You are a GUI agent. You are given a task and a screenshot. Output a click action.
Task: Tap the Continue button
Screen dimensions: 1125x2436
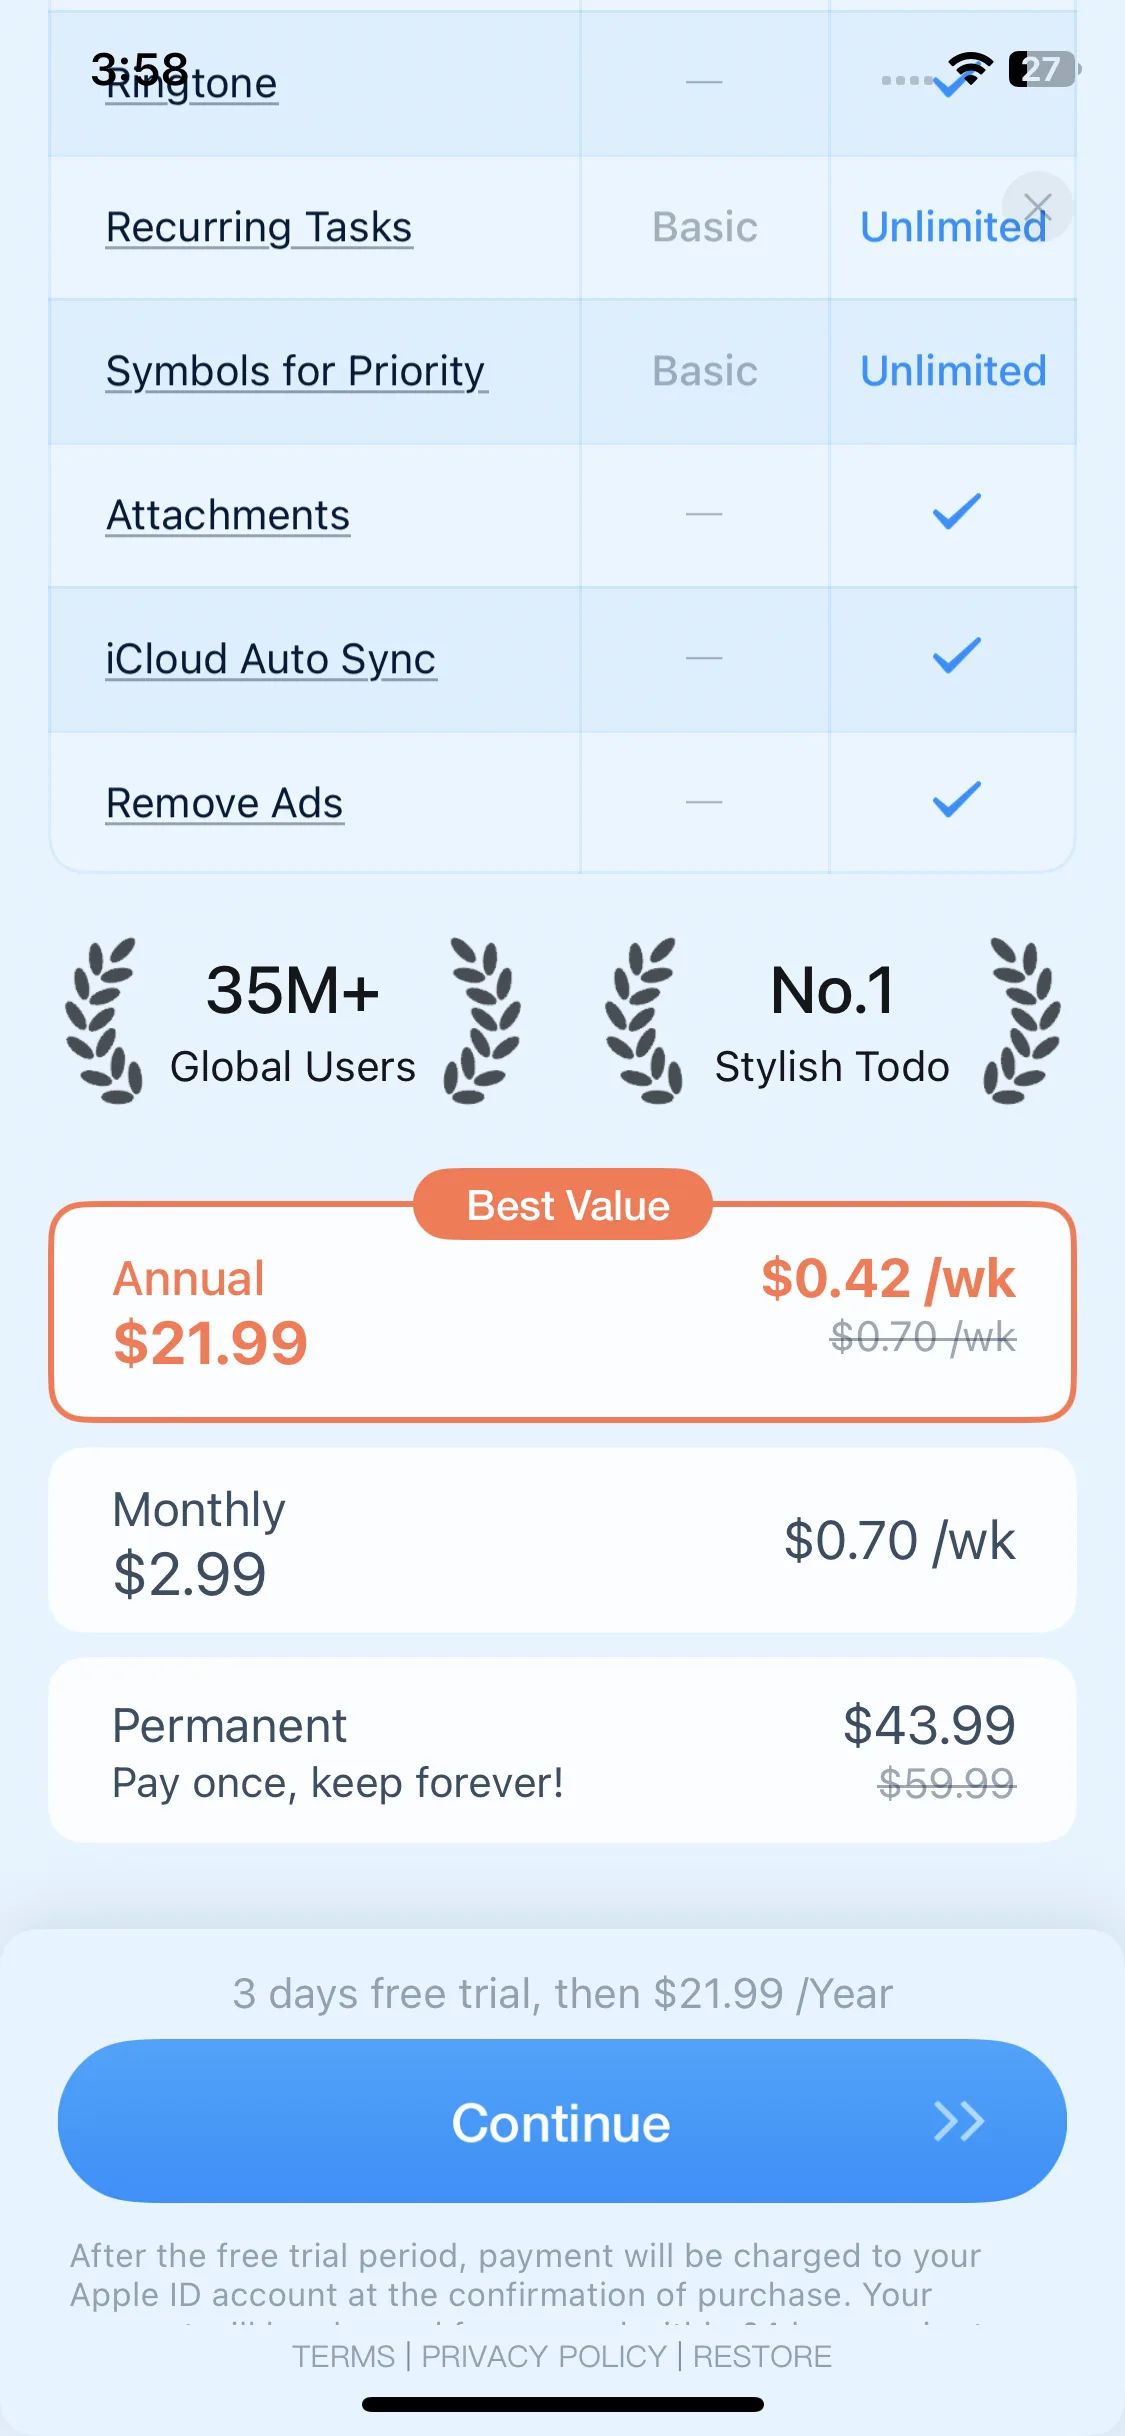(x=562, y=2122)
